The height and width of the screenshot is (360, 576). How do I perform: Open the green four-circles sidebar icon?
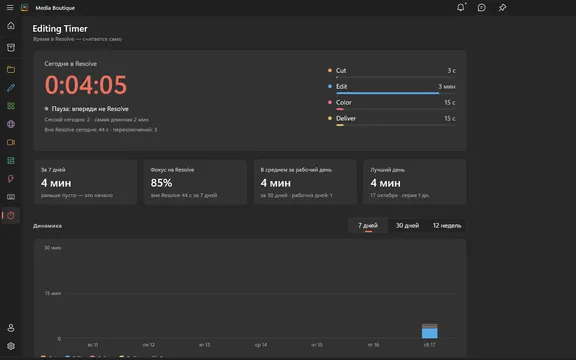(x=11, y=106)
